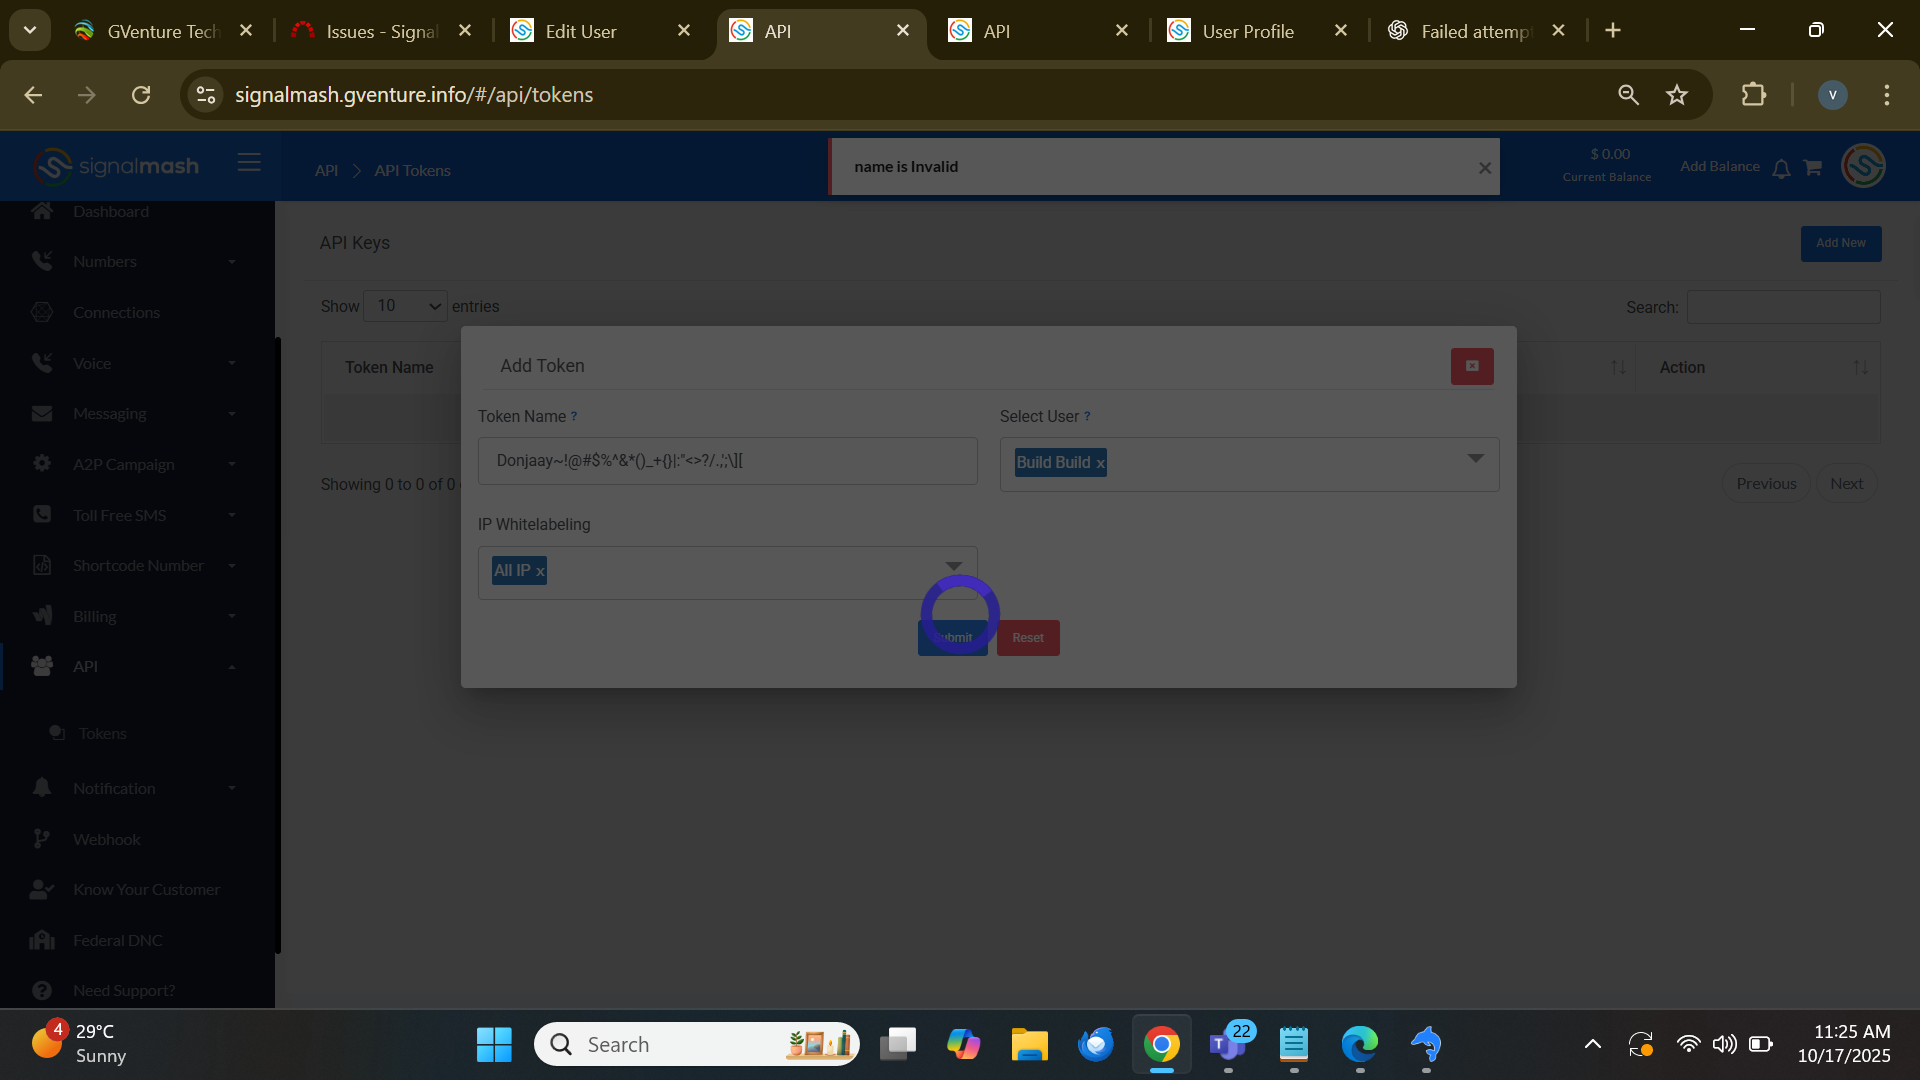Close the Add Token dialog red button

click(x=1472, y=366)
